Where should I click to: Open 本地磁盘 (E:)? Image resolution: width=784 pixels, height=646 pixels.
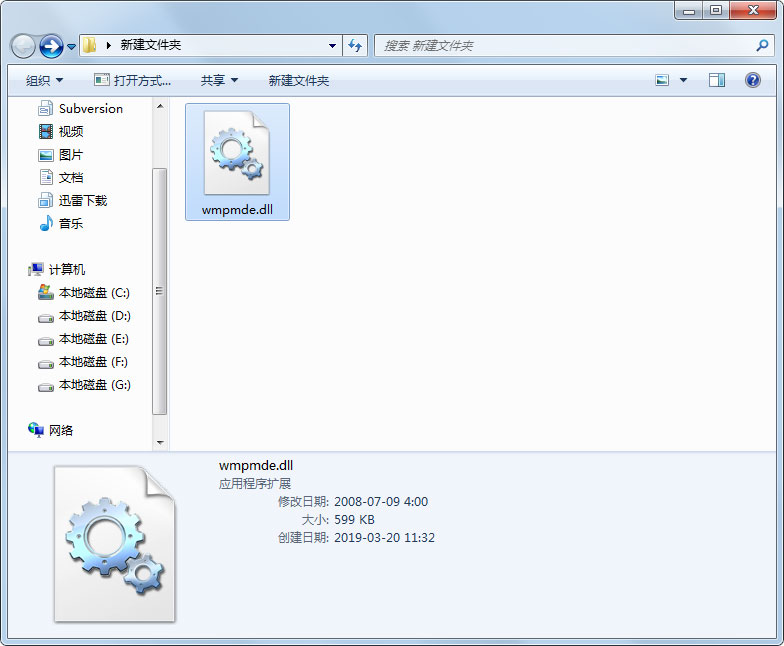(94, 338)
